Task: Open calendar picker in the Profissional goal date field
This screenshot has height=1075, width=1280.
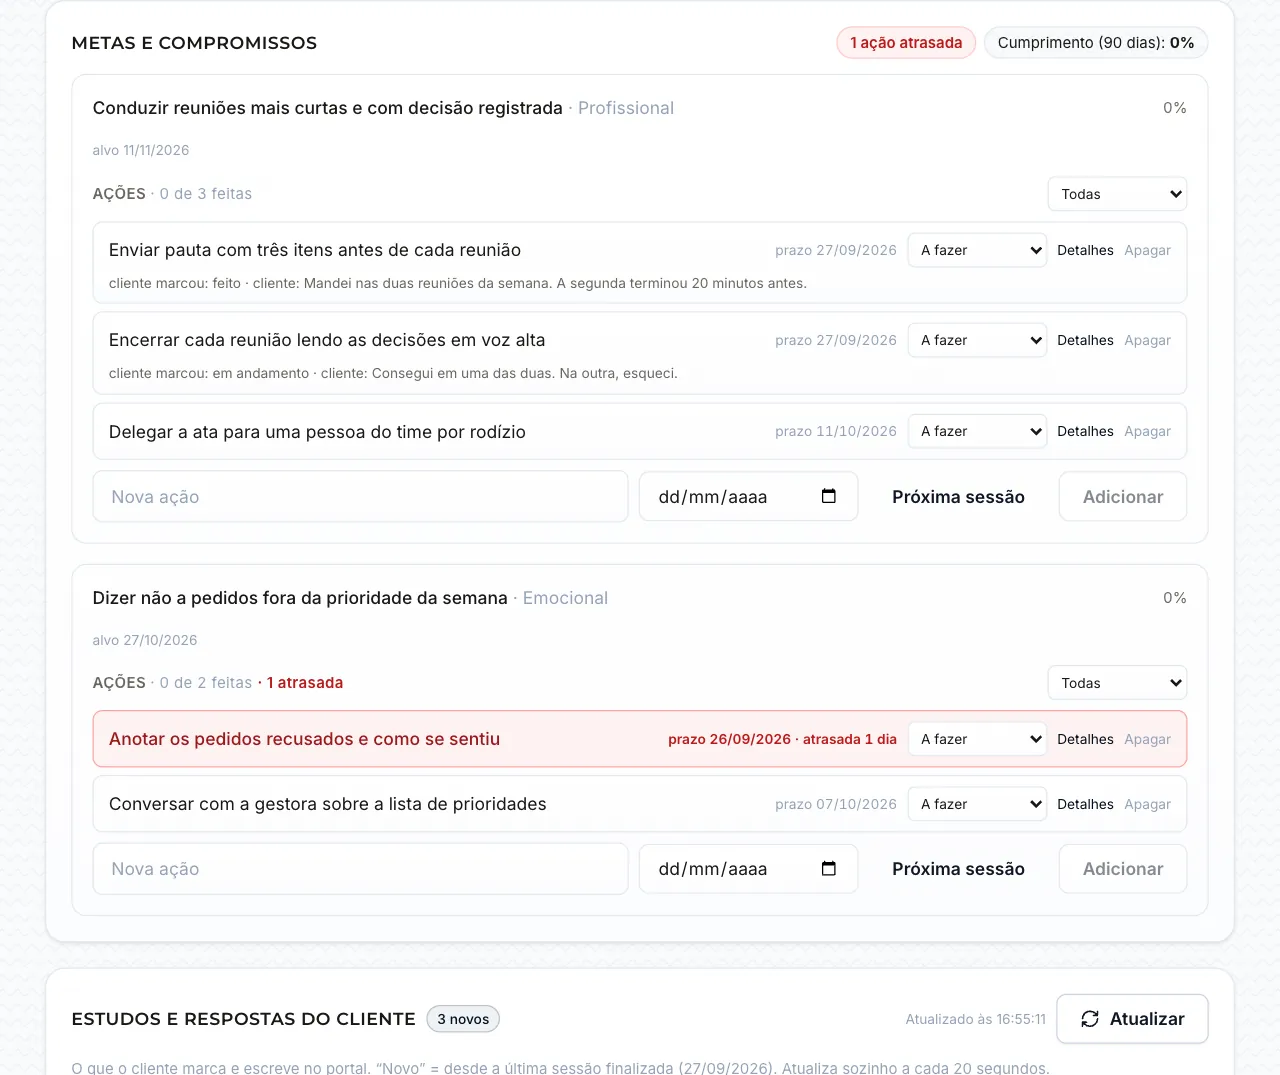Action: [x=829, y=496]
